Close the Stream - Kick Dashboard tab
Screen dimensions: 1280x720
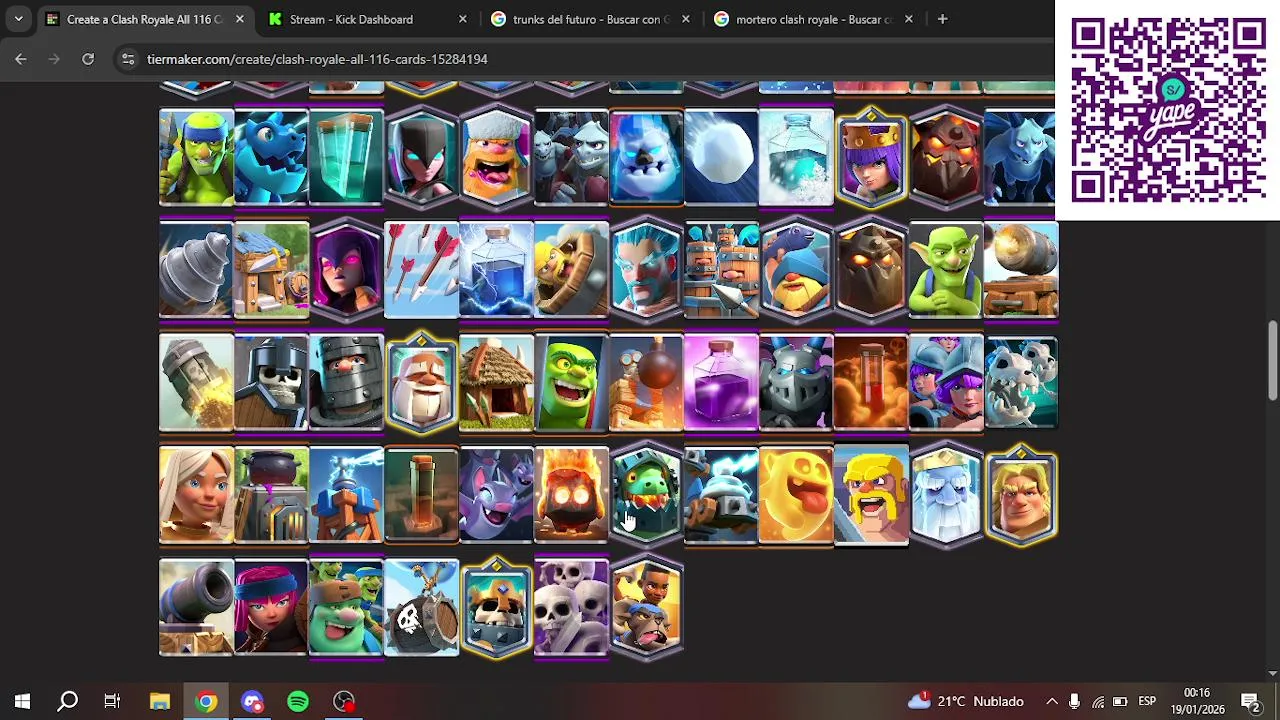462,19
